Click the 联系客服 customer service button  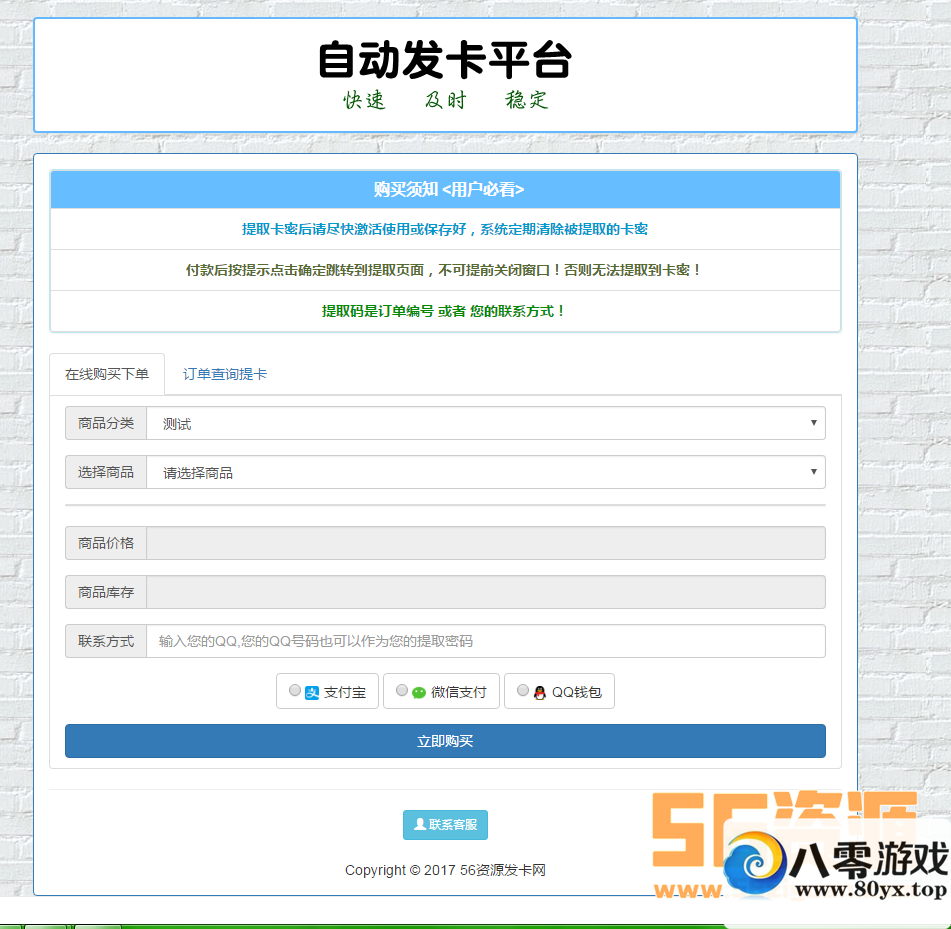tap(445, 825)
